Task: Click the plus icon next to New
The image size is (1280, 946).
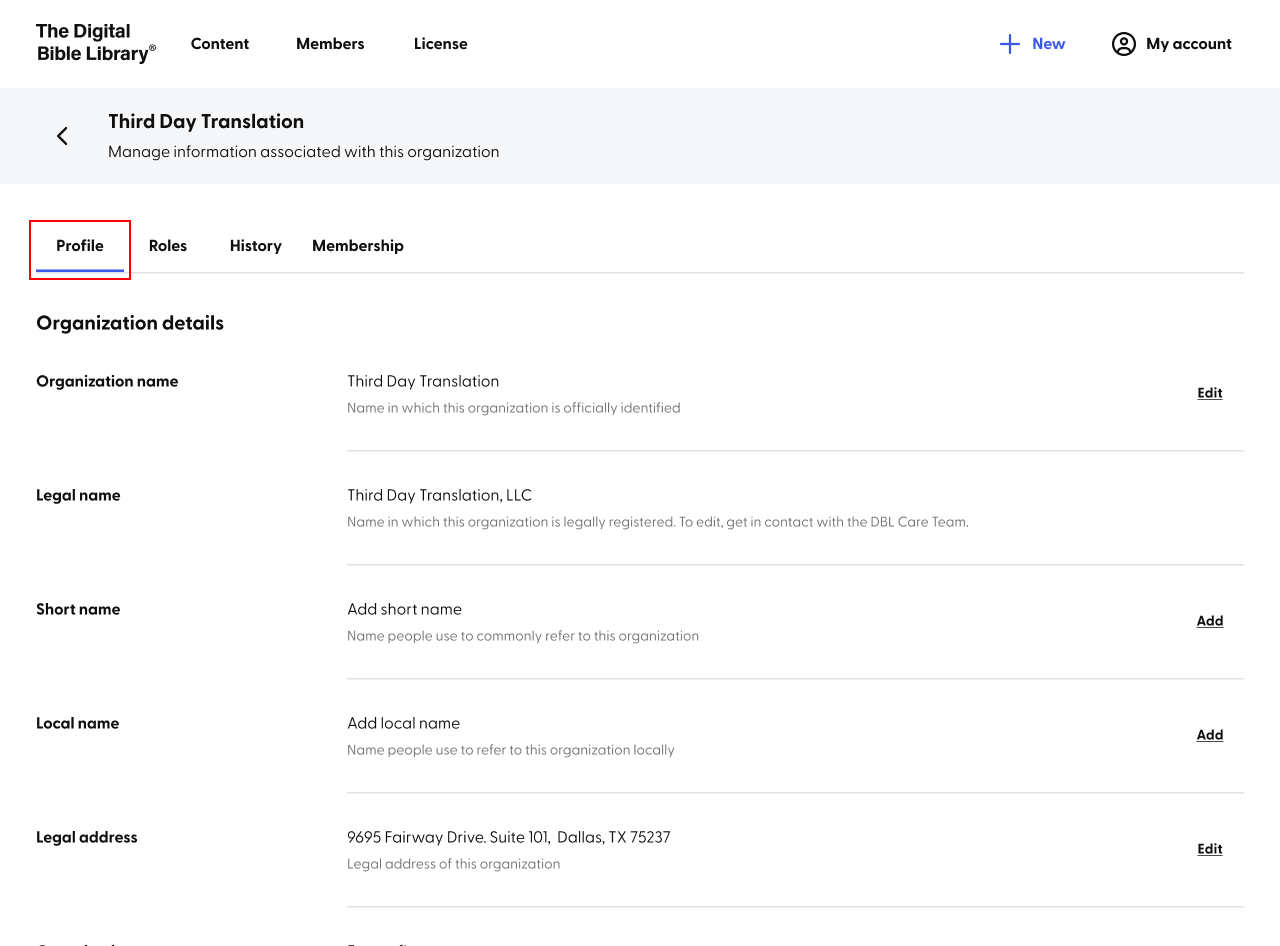Action: pyautogui.click(x=1010, y=44)
